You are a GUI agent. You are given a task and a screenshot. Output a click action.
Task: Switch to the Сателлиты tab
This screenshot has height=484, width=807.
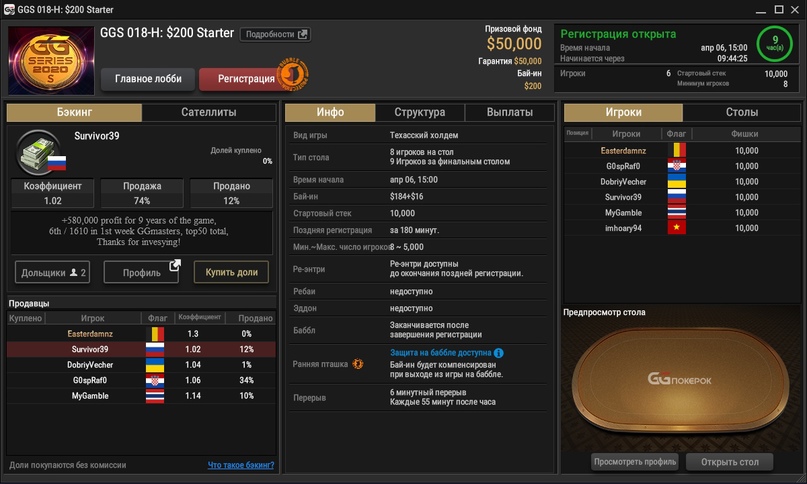click(x=209, y=113)
